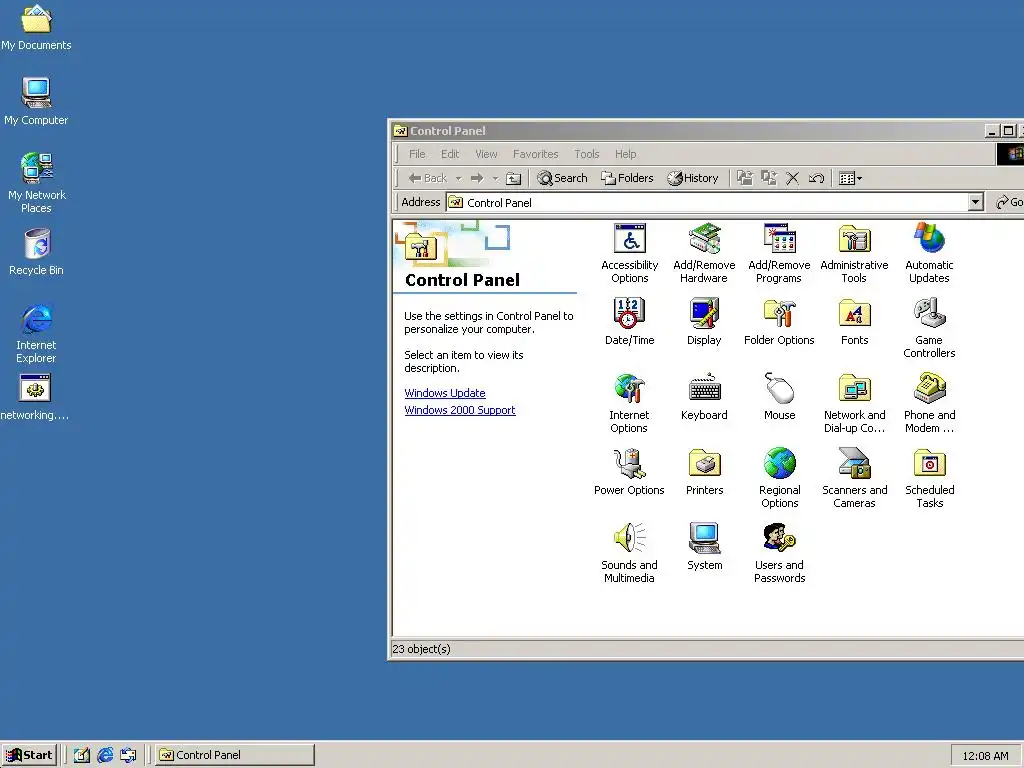
Task: Expand the Forward history dropdown arrow
Action: pos(495,178)
